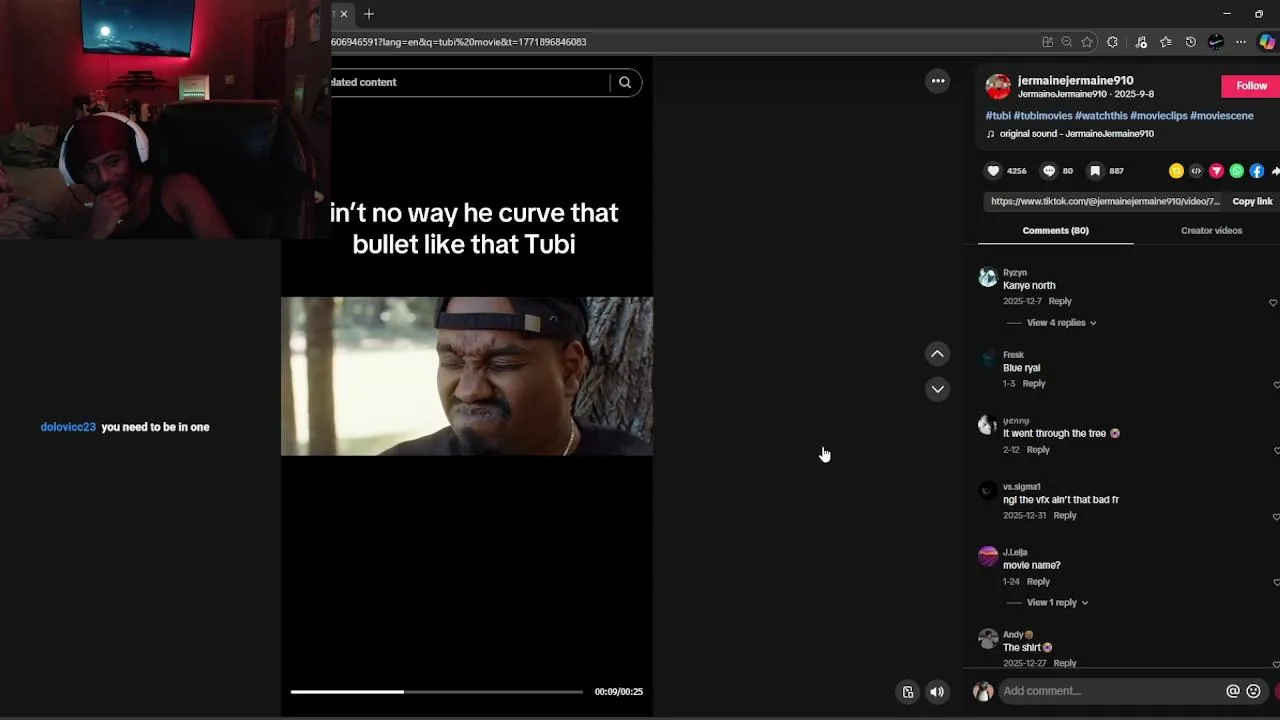Open the browser Extensions puzzle icon
This screenshot has width=1280, height=720.
point(1112,42)
